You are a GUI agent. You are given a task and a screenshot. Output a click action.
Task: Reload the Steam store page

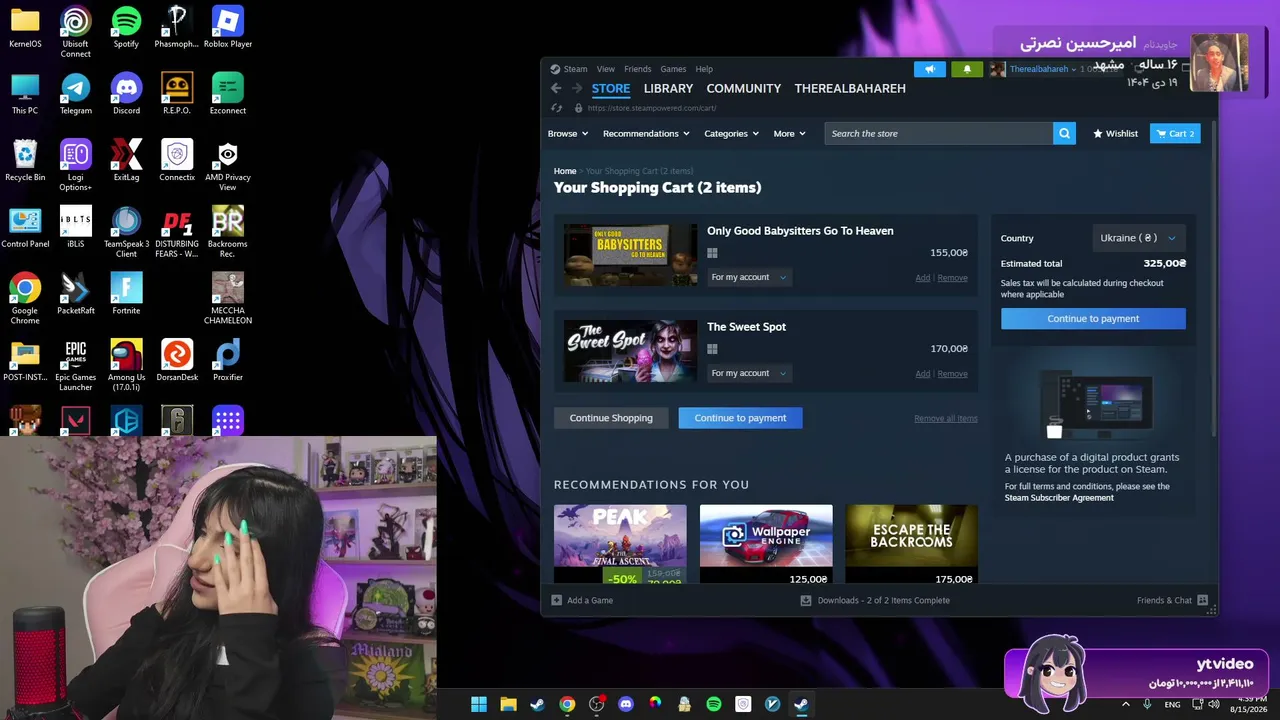coord(557,108)
